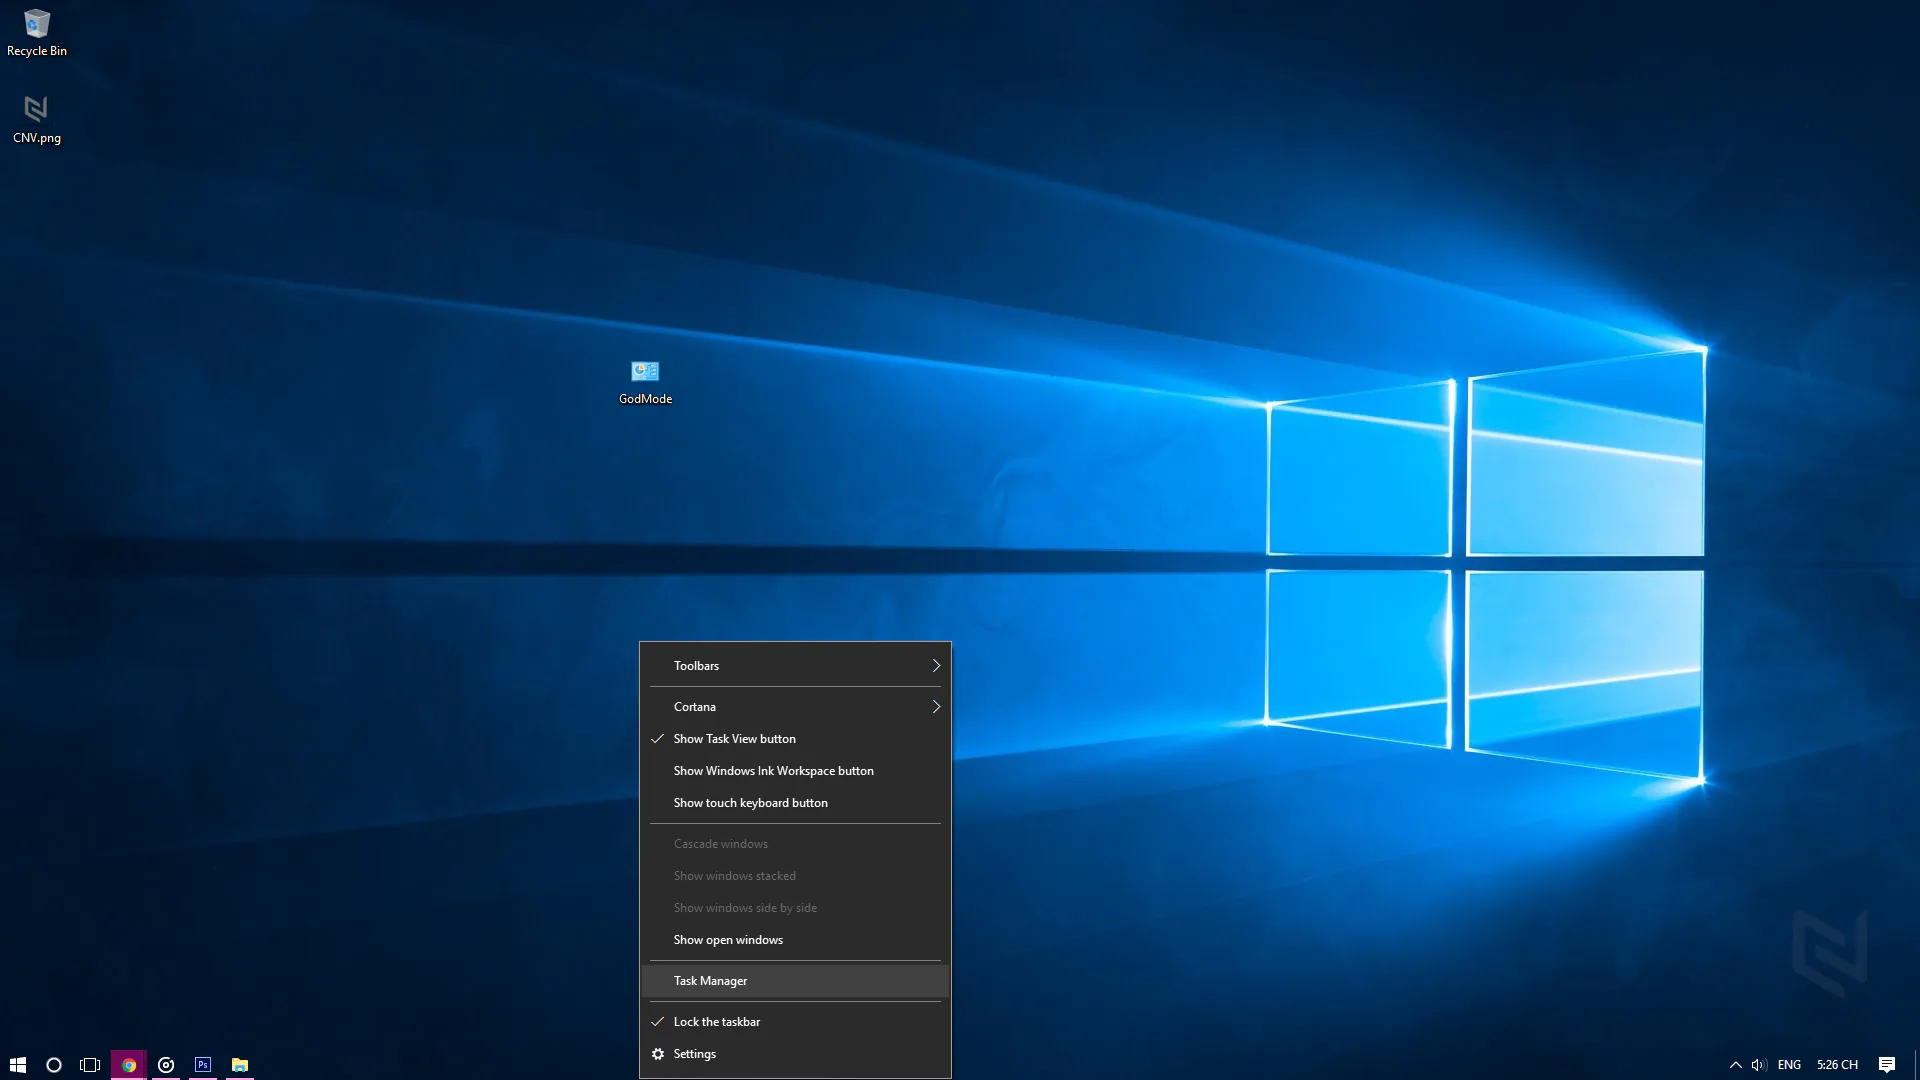This screenshot has height=1080, width=1920.
Task: Enable Show touch keyboard button
Action: 795,803
